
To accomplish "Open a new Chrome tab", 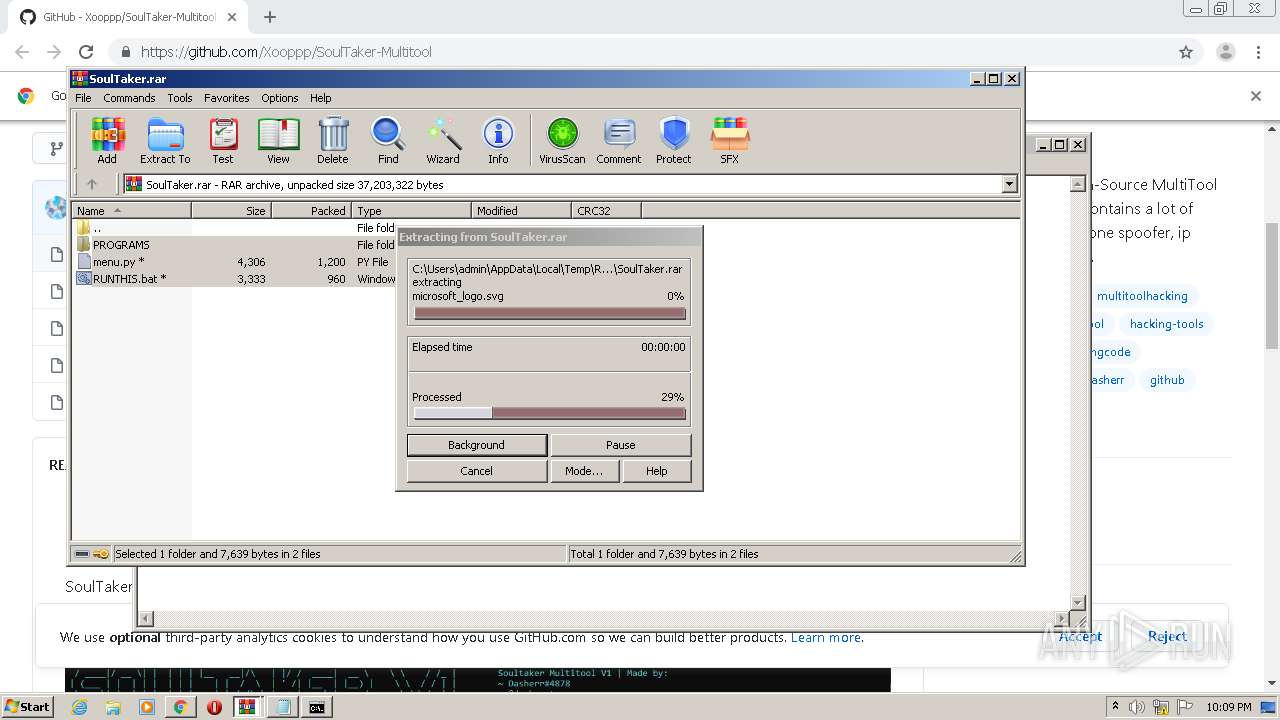I will tap(270, 17).
